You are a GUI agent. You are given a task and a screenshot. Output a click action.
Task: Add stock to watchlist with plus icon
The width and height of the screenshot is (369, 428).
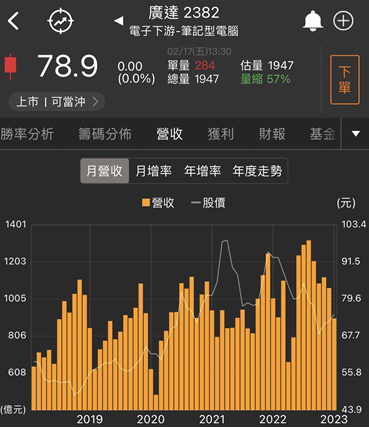tap(343, 21)
